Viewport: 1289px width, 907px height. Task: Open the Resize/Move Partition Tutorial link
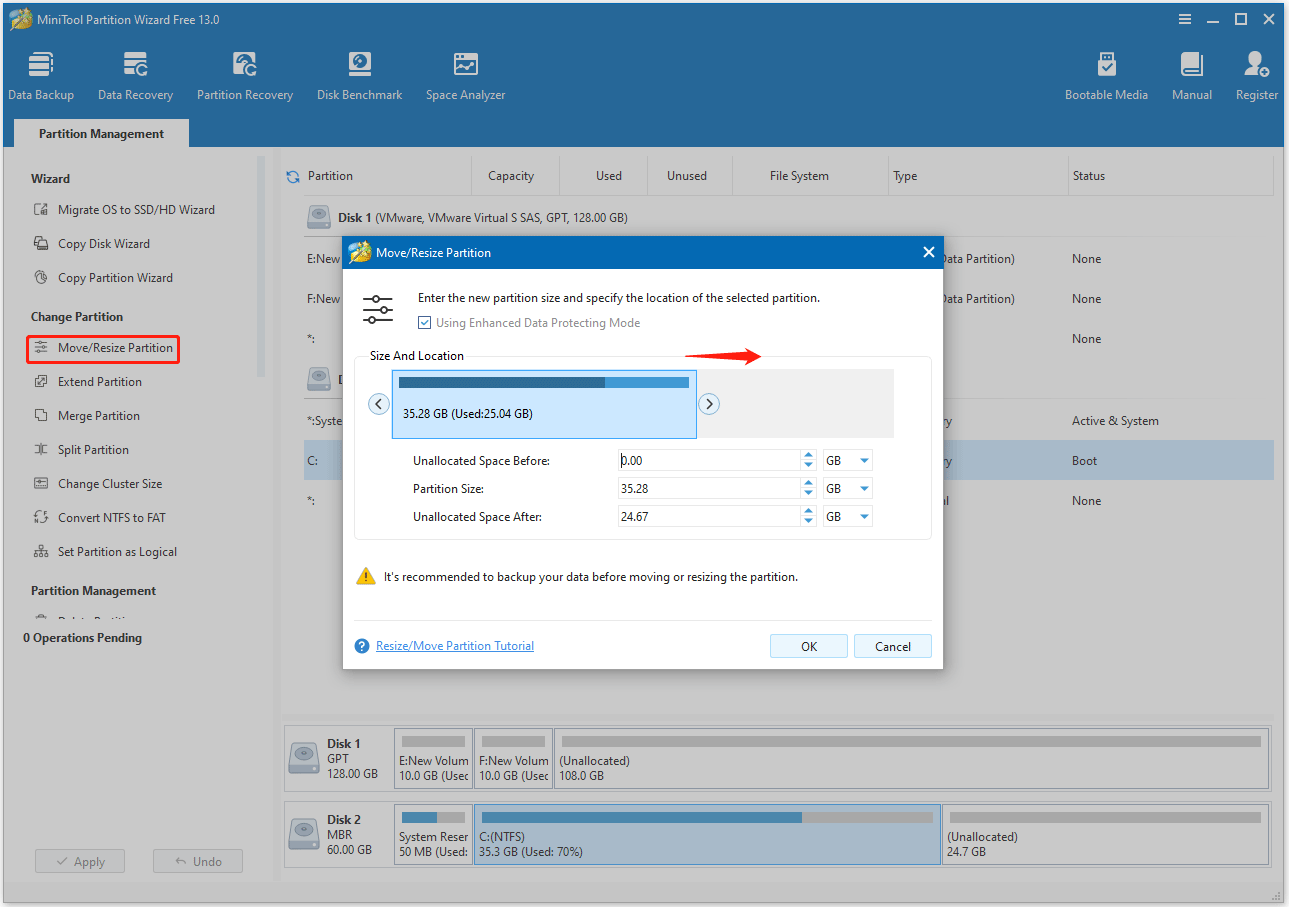click(454, 645)
